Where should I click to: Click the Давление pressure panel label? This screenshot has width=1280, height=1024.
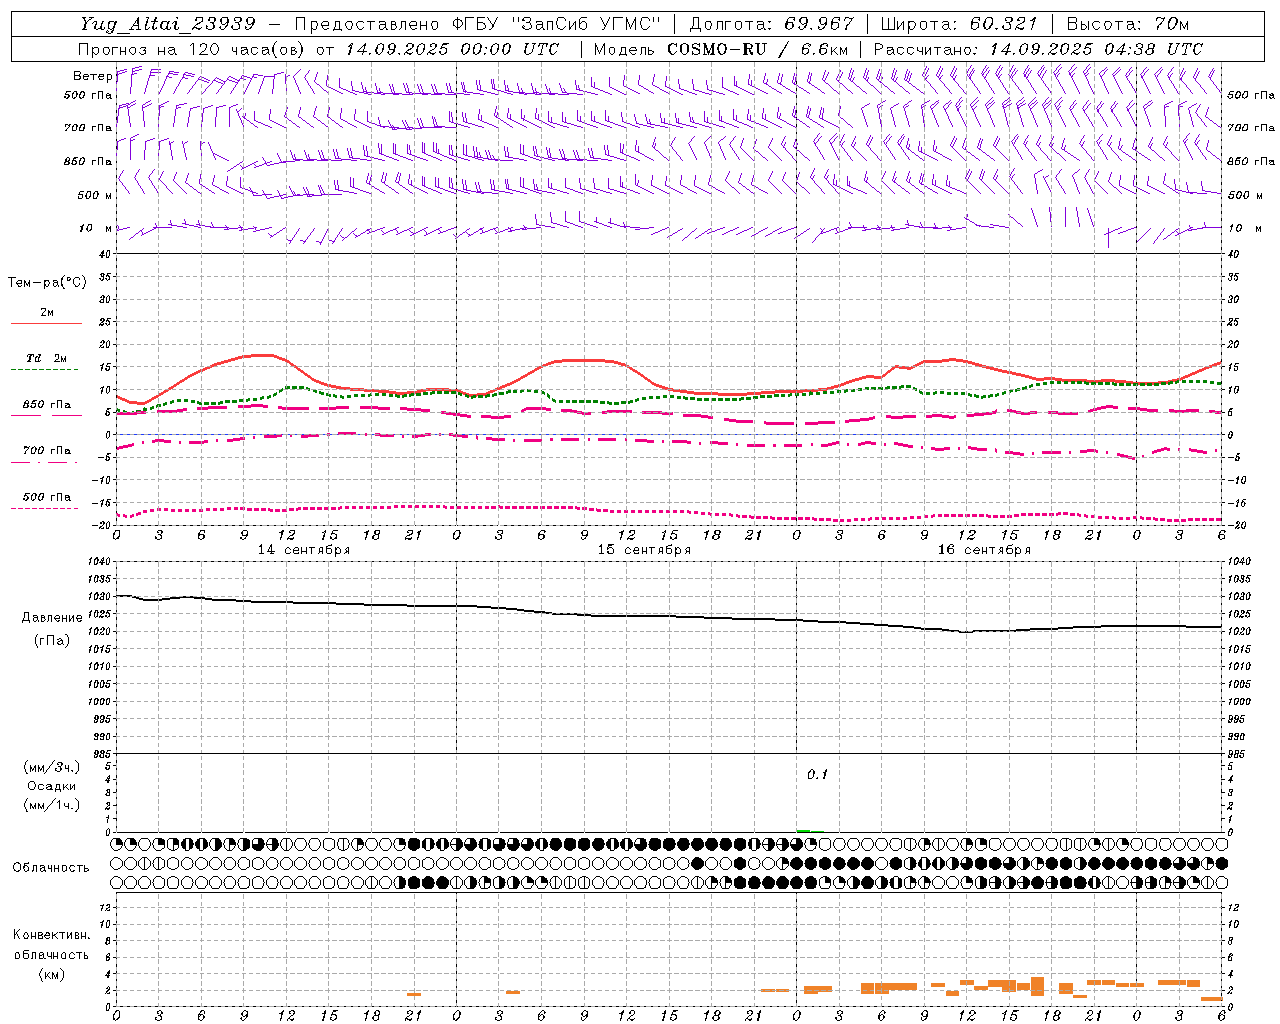[x=52, y=618]
